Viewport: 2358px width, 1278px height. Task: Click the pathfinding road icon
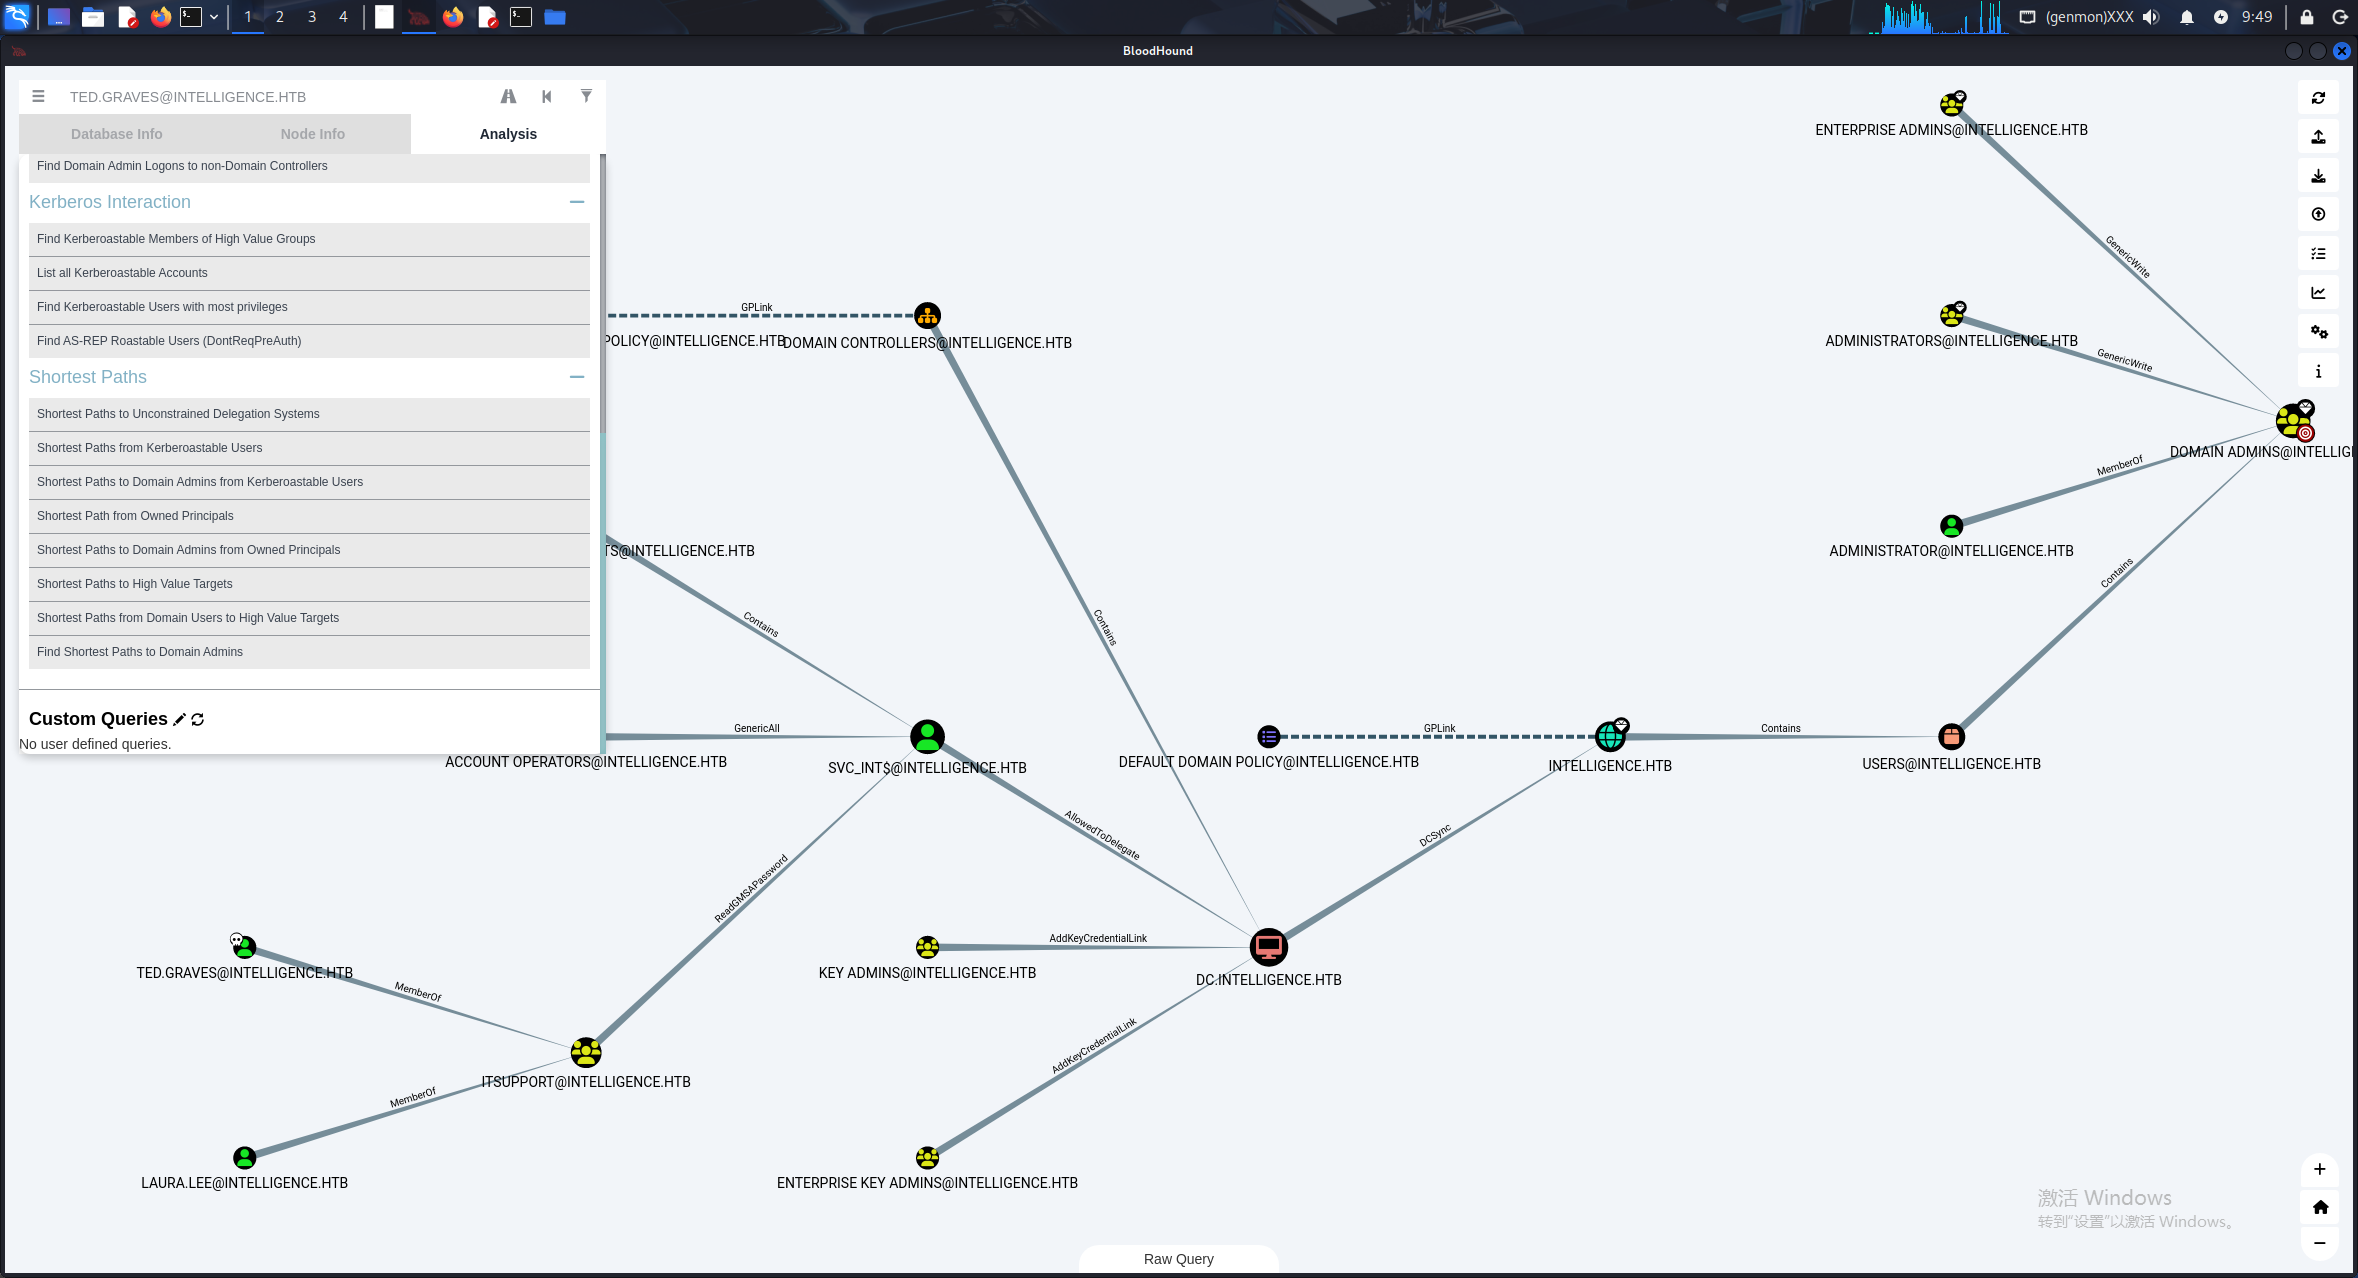coord(508,97)
